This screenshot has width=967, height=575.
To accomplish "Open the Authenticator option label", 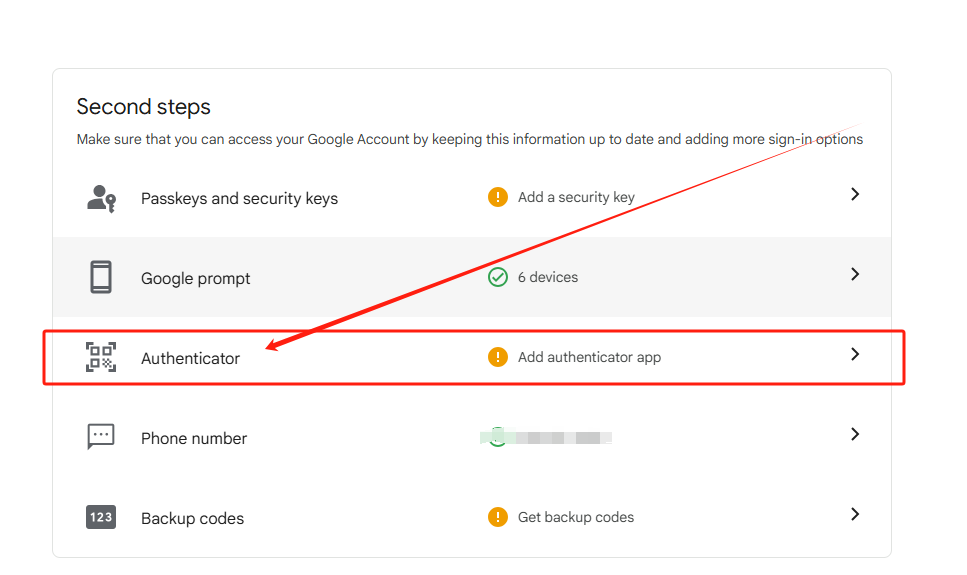I will point(190,358).
